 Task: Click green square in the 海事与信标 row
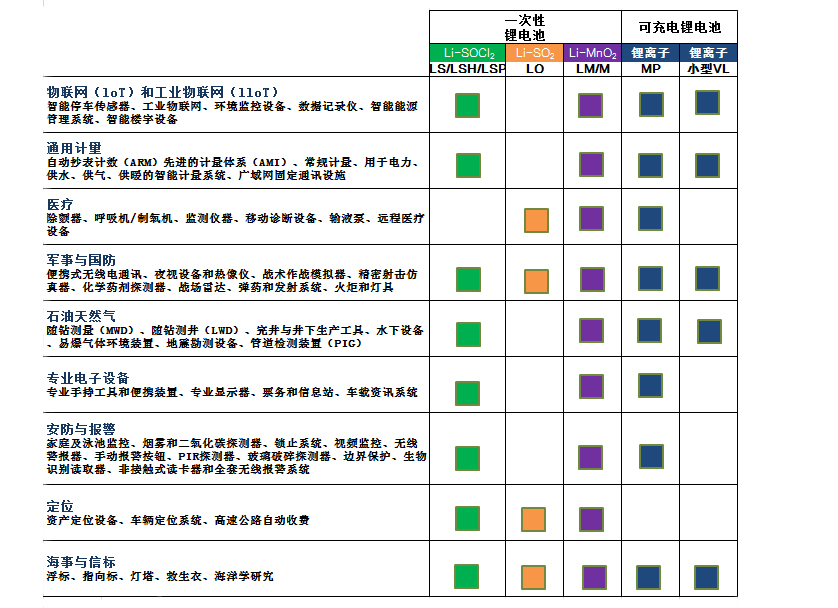[467, 576]
